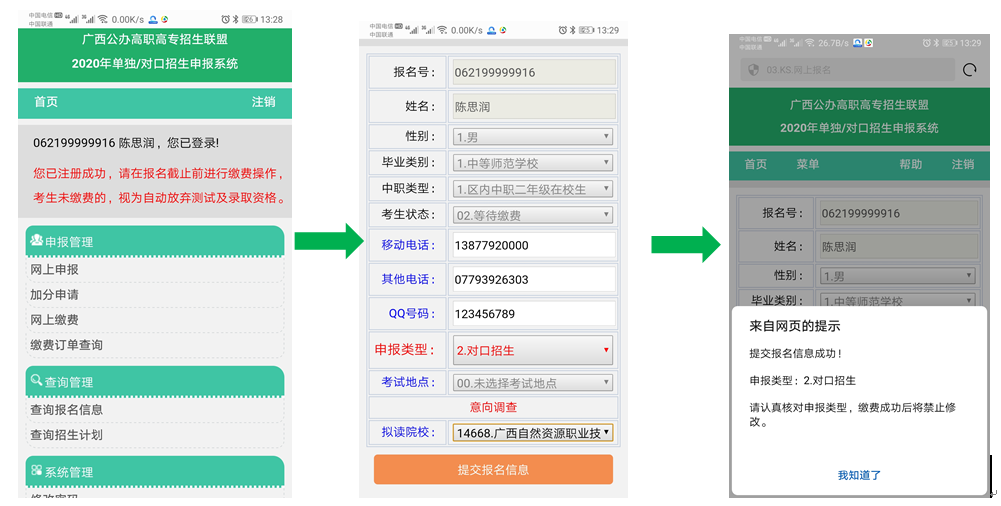
Task: Open the 毕业类别 dropdown in the middle form
Action: pyautogui.click(x=533, y=163)
